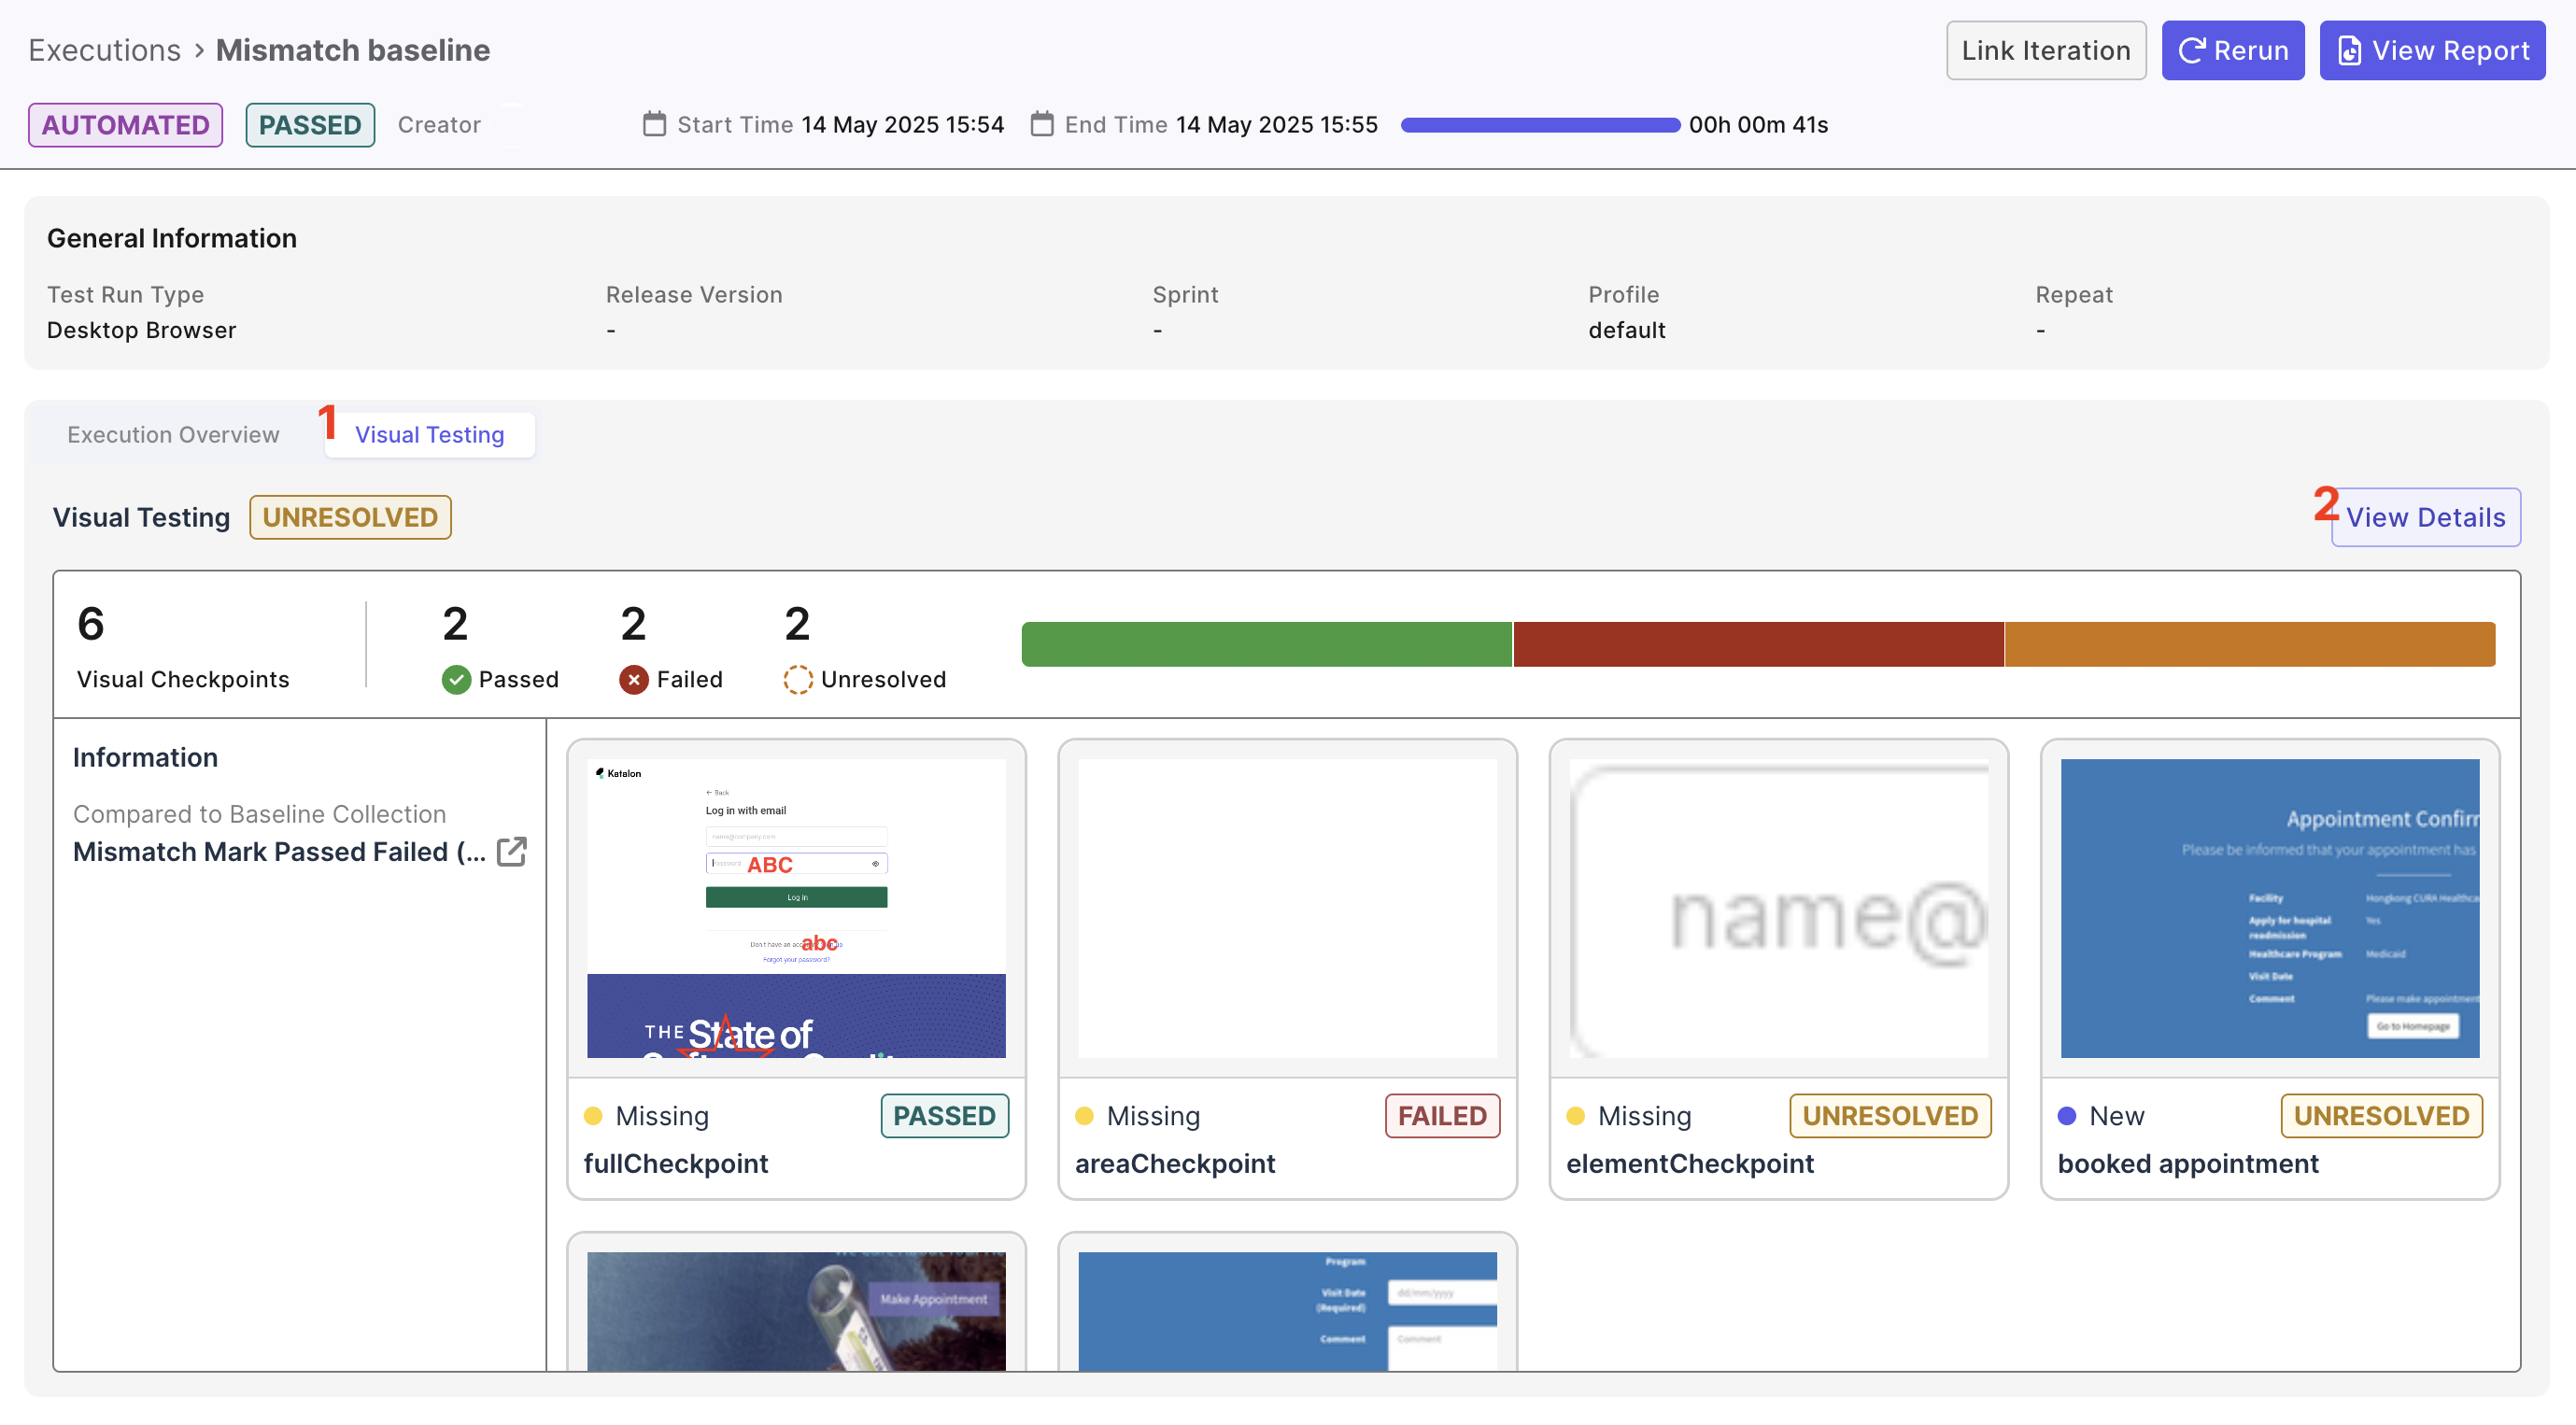The height and width of the screenshot is (1425, 2576).
Task: Open the elementCheckpoint name@ thumbnail
Action: 1778,908
